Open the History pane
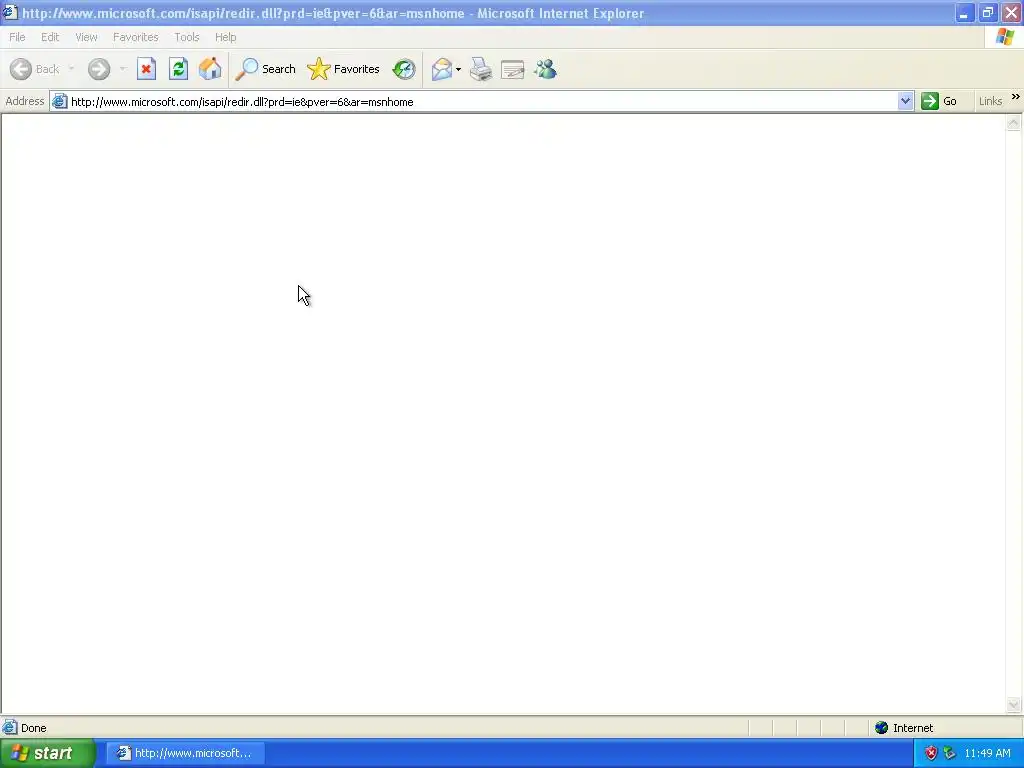This screenshot has width=1024, height=768. click(x=404, y=69)
